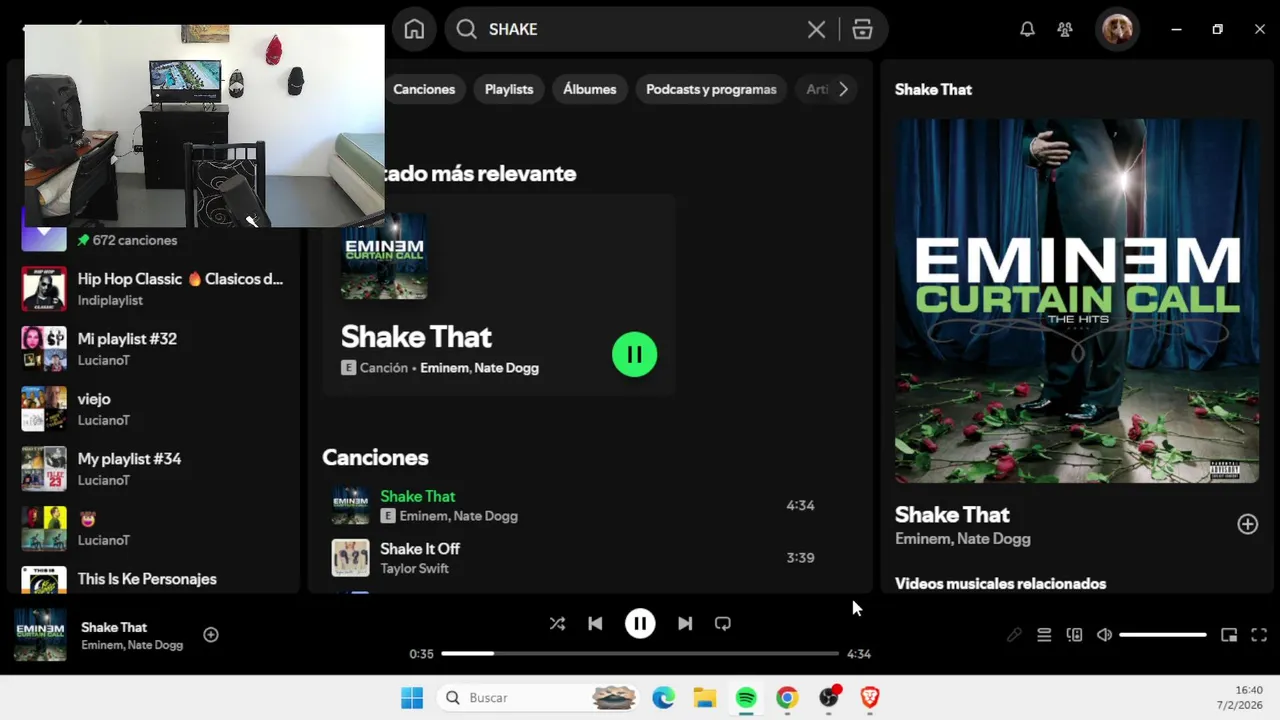The width and height of the screenshot is (1280, 720).
Task: Skip to next track
Action: [x=685, y=623]
